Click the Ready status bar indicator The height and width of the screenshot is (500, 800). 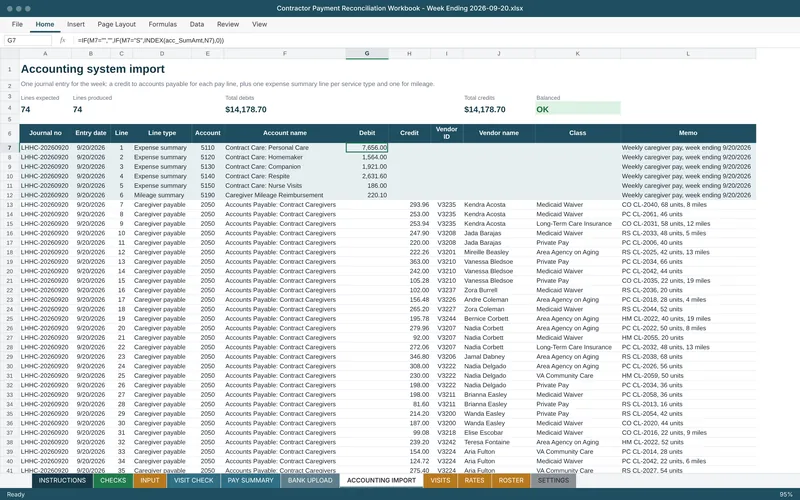(15, 494)
